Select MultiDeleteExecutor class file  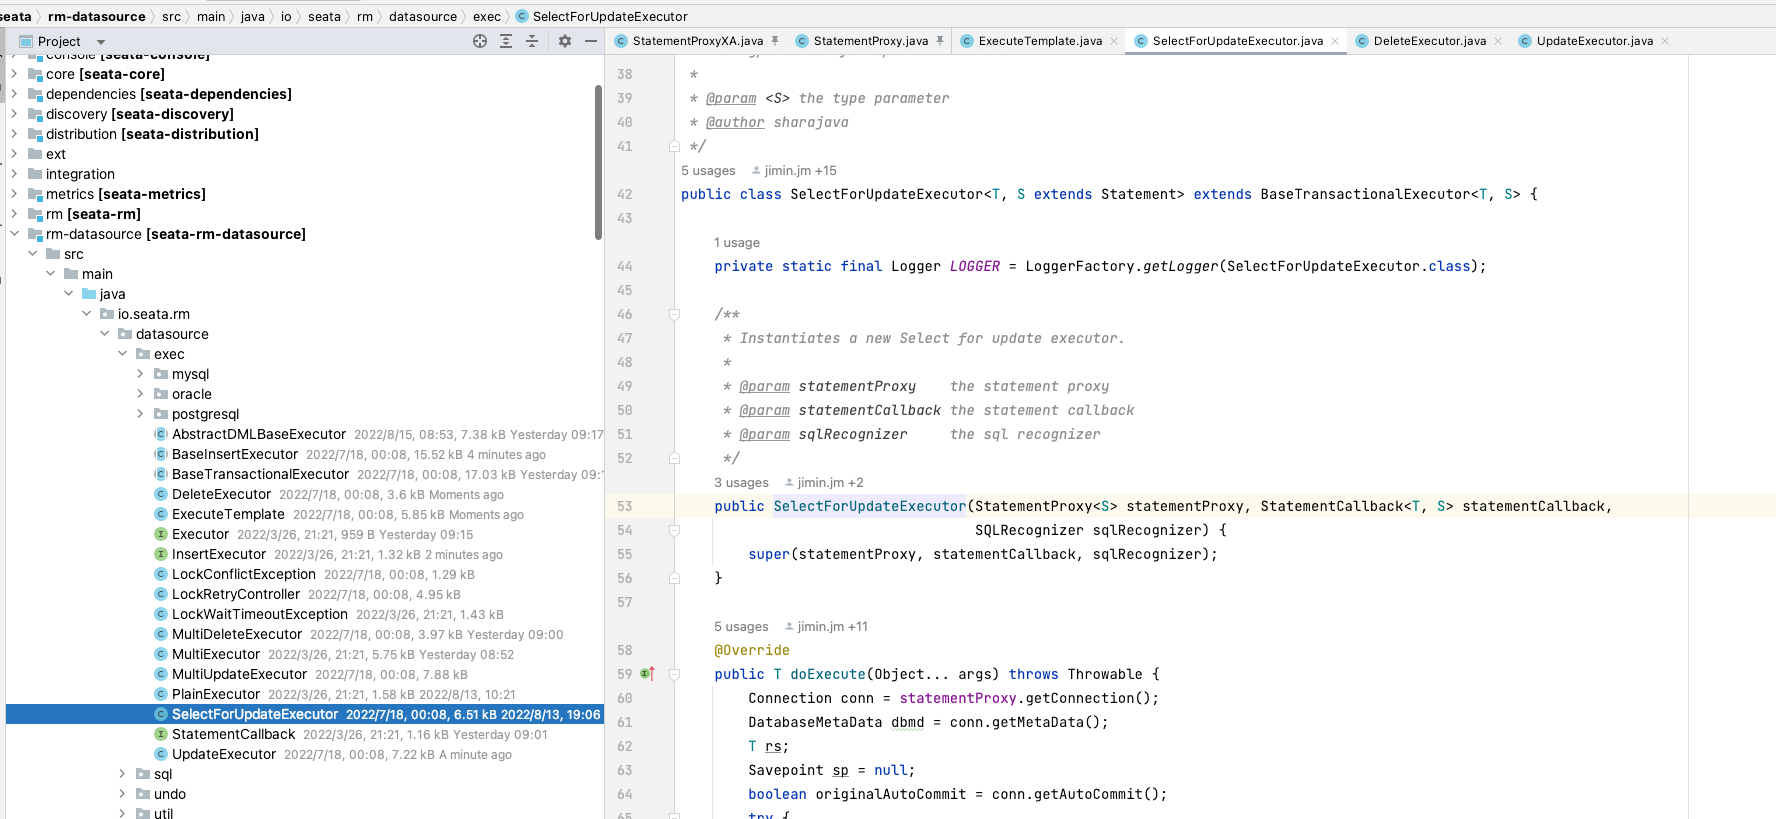click(x=237, y=634)
